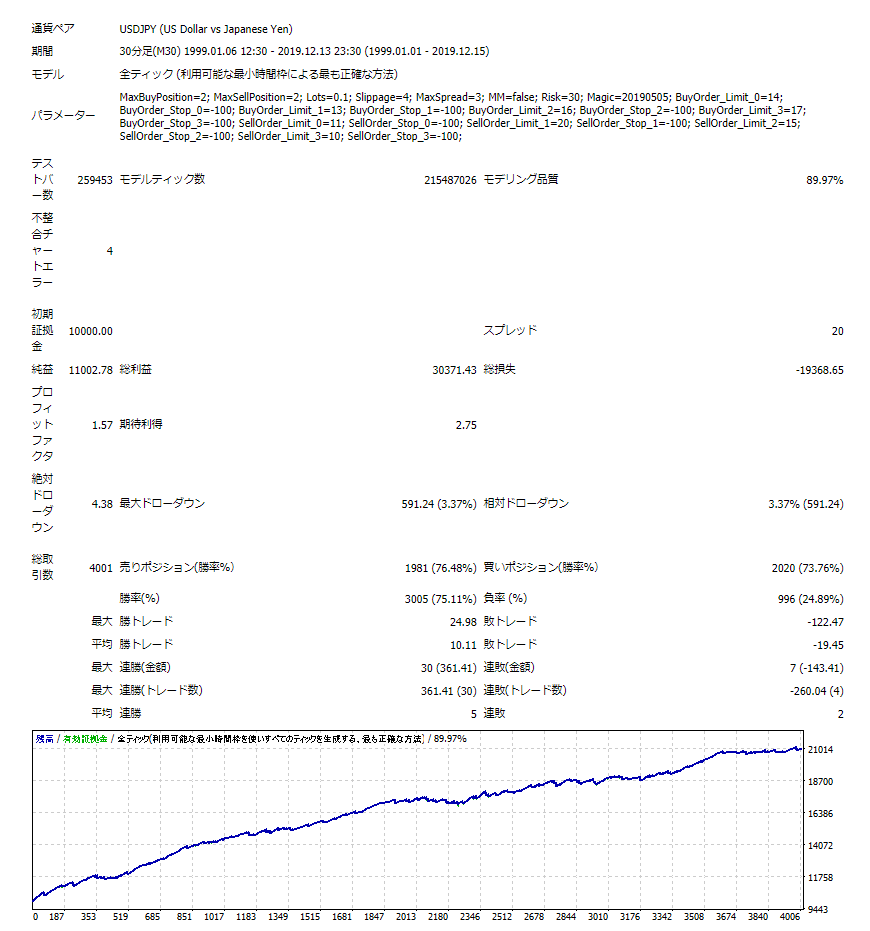Click the absolute drawdown 4.38

(102, 504)
